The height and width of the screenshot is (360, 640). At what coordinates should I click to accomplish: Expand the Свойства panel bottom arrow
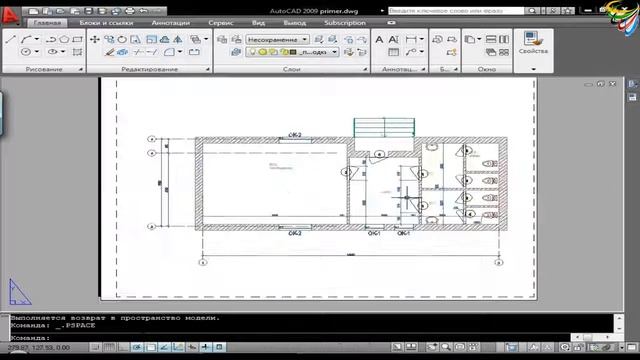[533, 69]
